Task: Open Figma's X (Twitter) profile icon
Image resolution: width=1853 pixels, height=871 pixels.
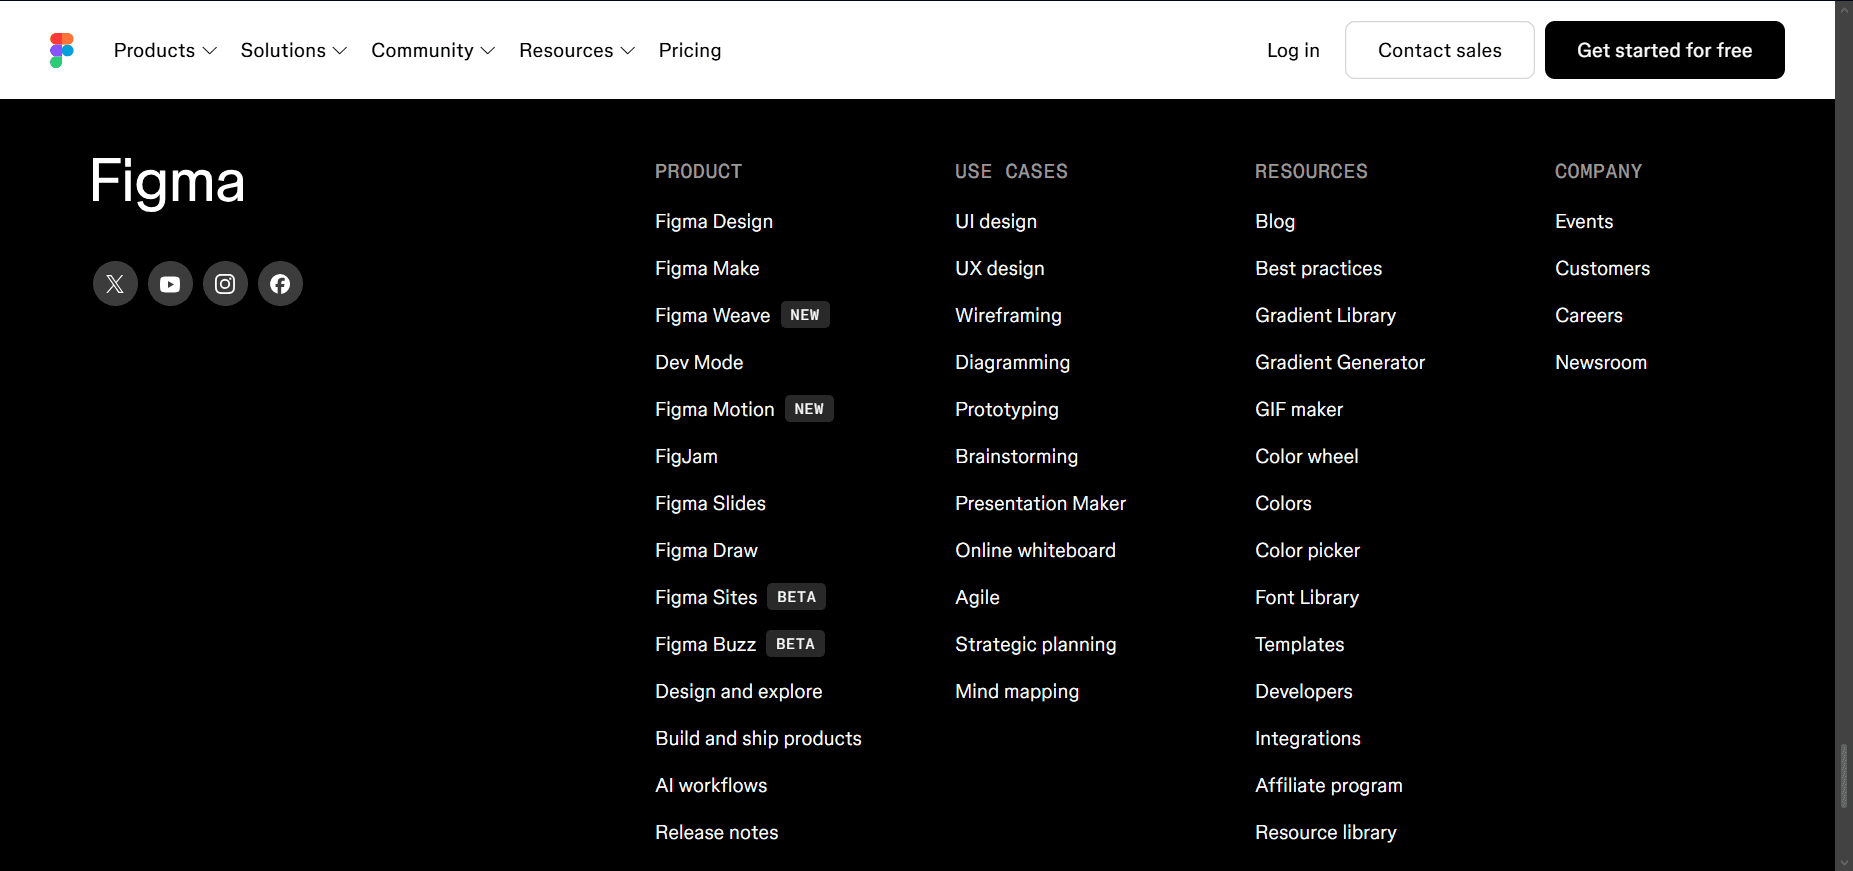Action: [x=115, y=284]
